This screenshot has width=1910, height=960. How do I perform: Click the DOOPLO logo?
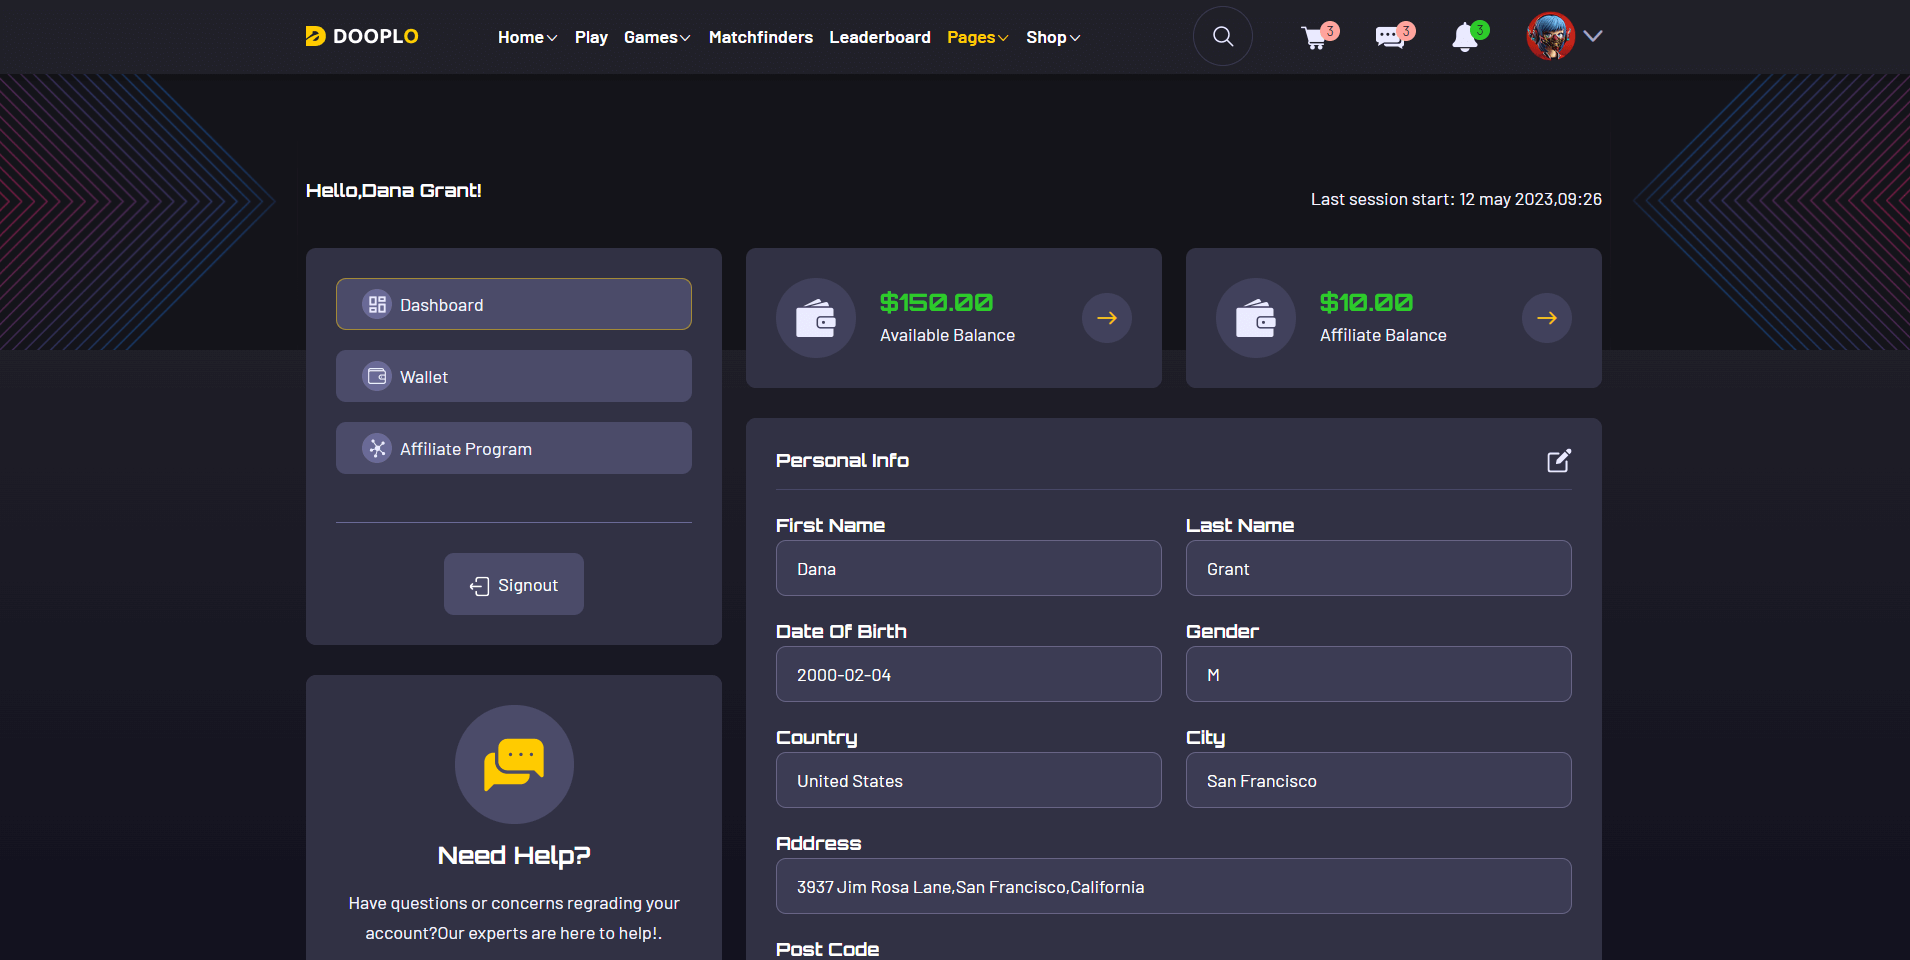click(361, 36)
